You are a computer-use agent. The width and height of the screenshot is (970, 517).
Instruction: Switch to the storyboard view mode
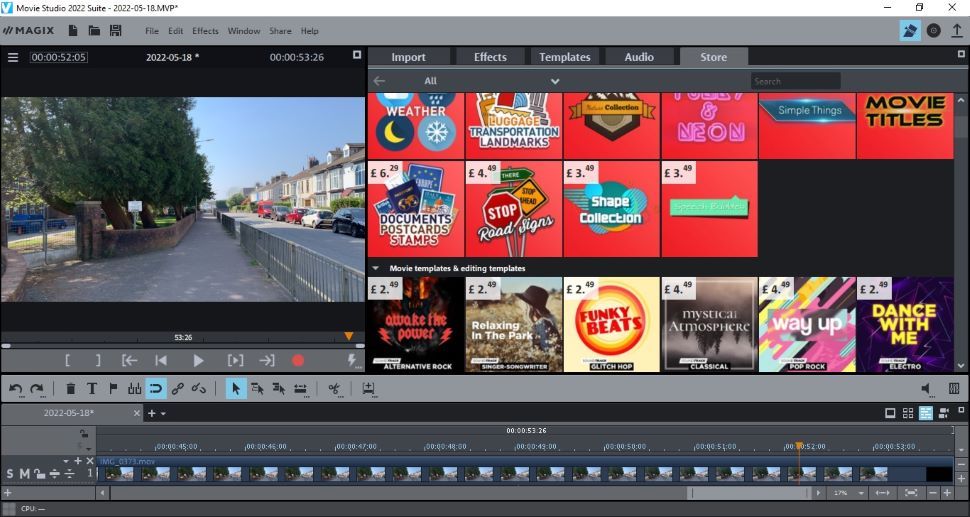pos(890,413)
